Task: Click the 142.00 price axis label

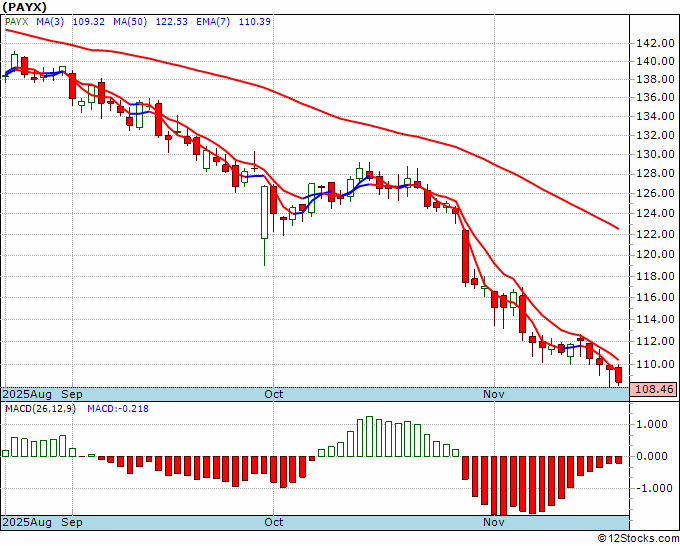Action: point(655,43)
